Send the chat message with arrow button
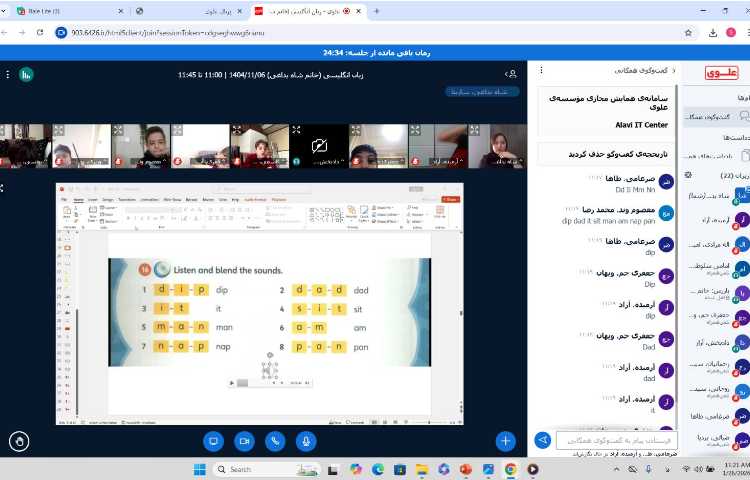 542,440
